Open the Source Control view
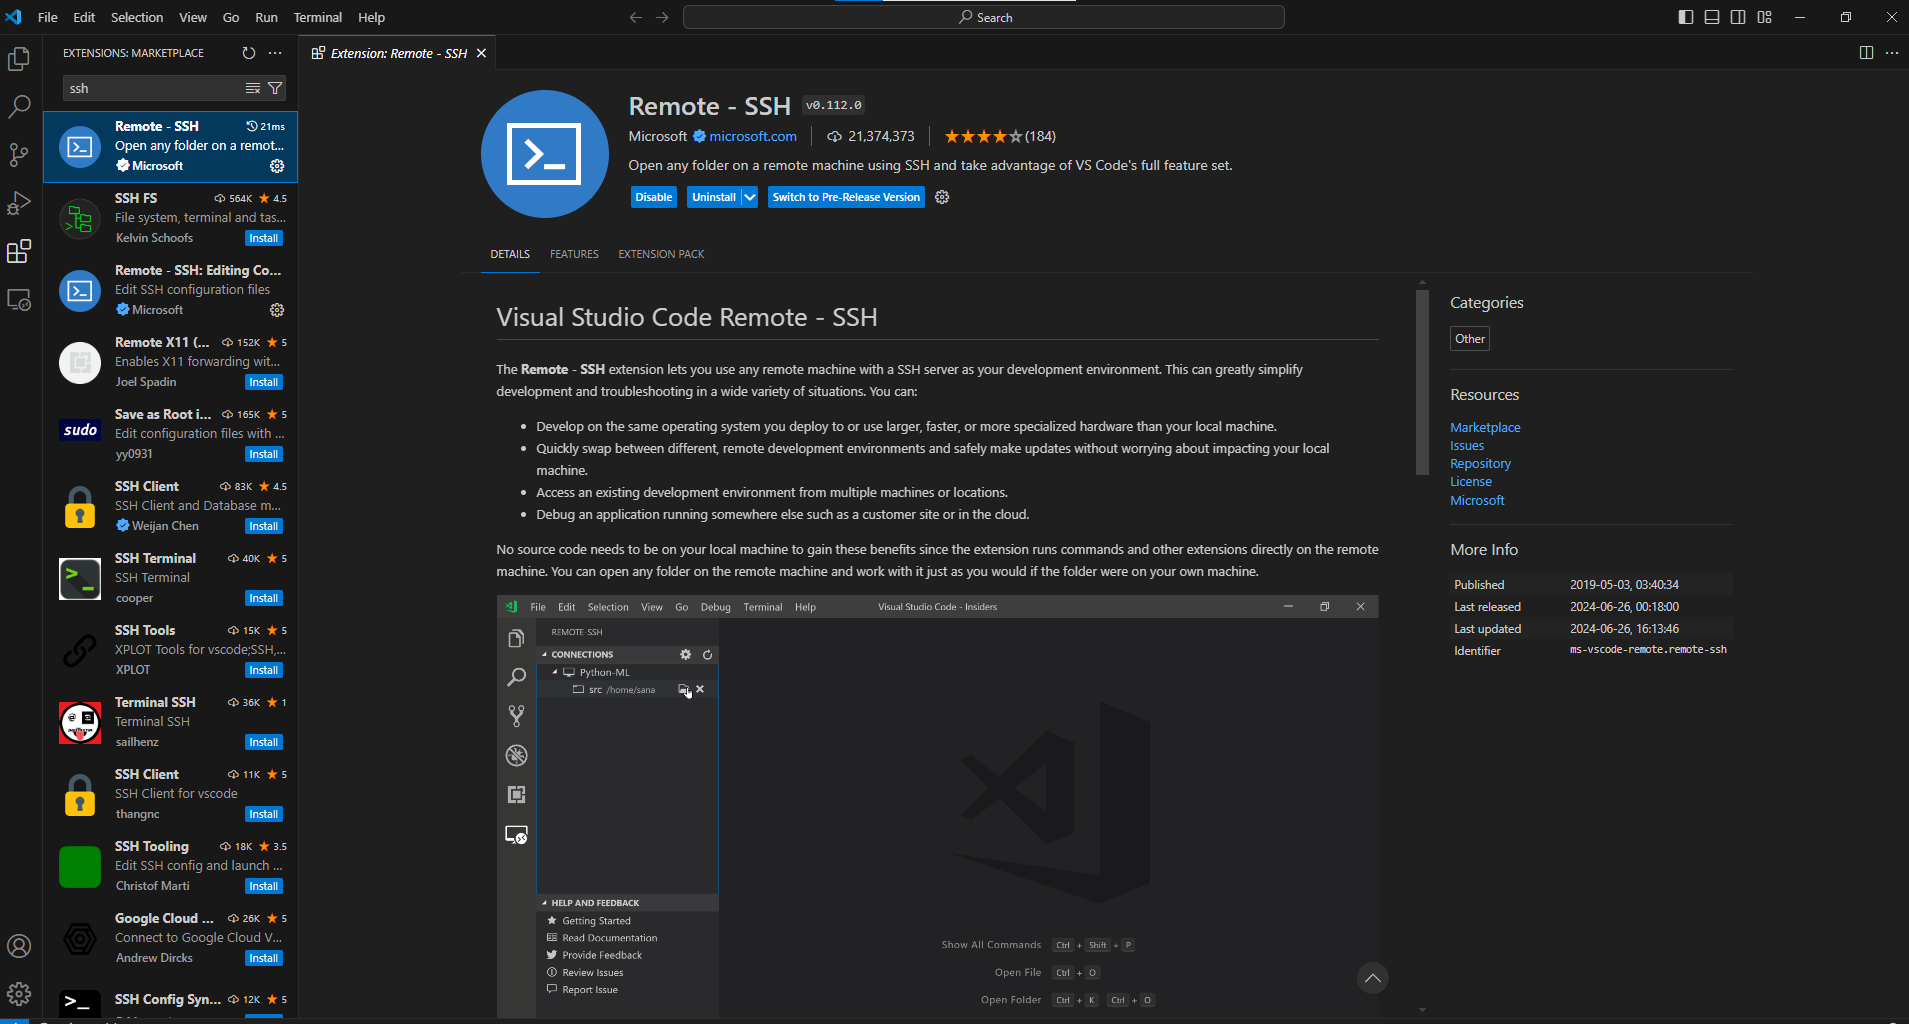This screenshot has width=1909, height=1024. tap(19, 155)
